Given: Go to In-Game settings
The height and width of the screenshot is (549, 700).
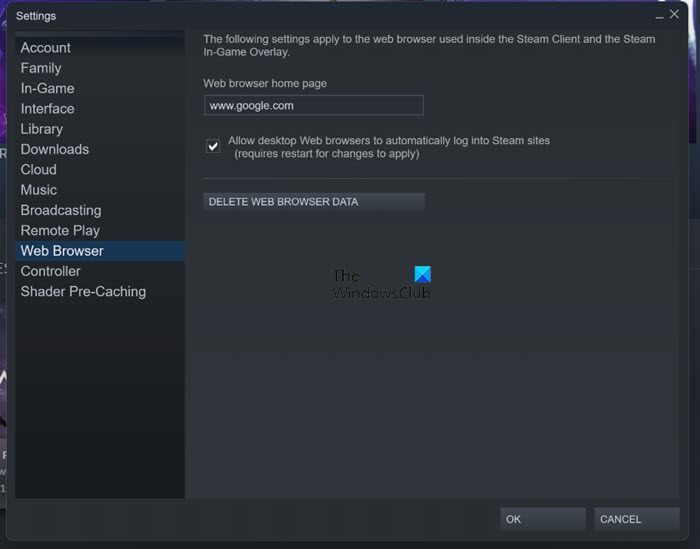Looking at the screenshot, I should (x=47, y=88).
